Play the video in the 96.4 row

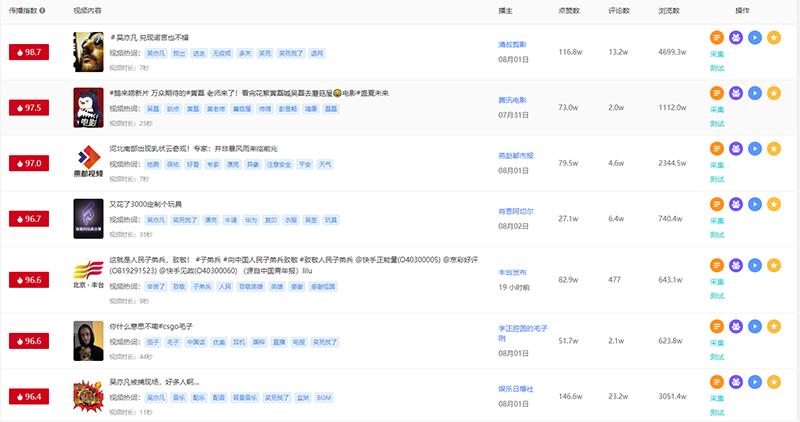[x=755, y=382]
